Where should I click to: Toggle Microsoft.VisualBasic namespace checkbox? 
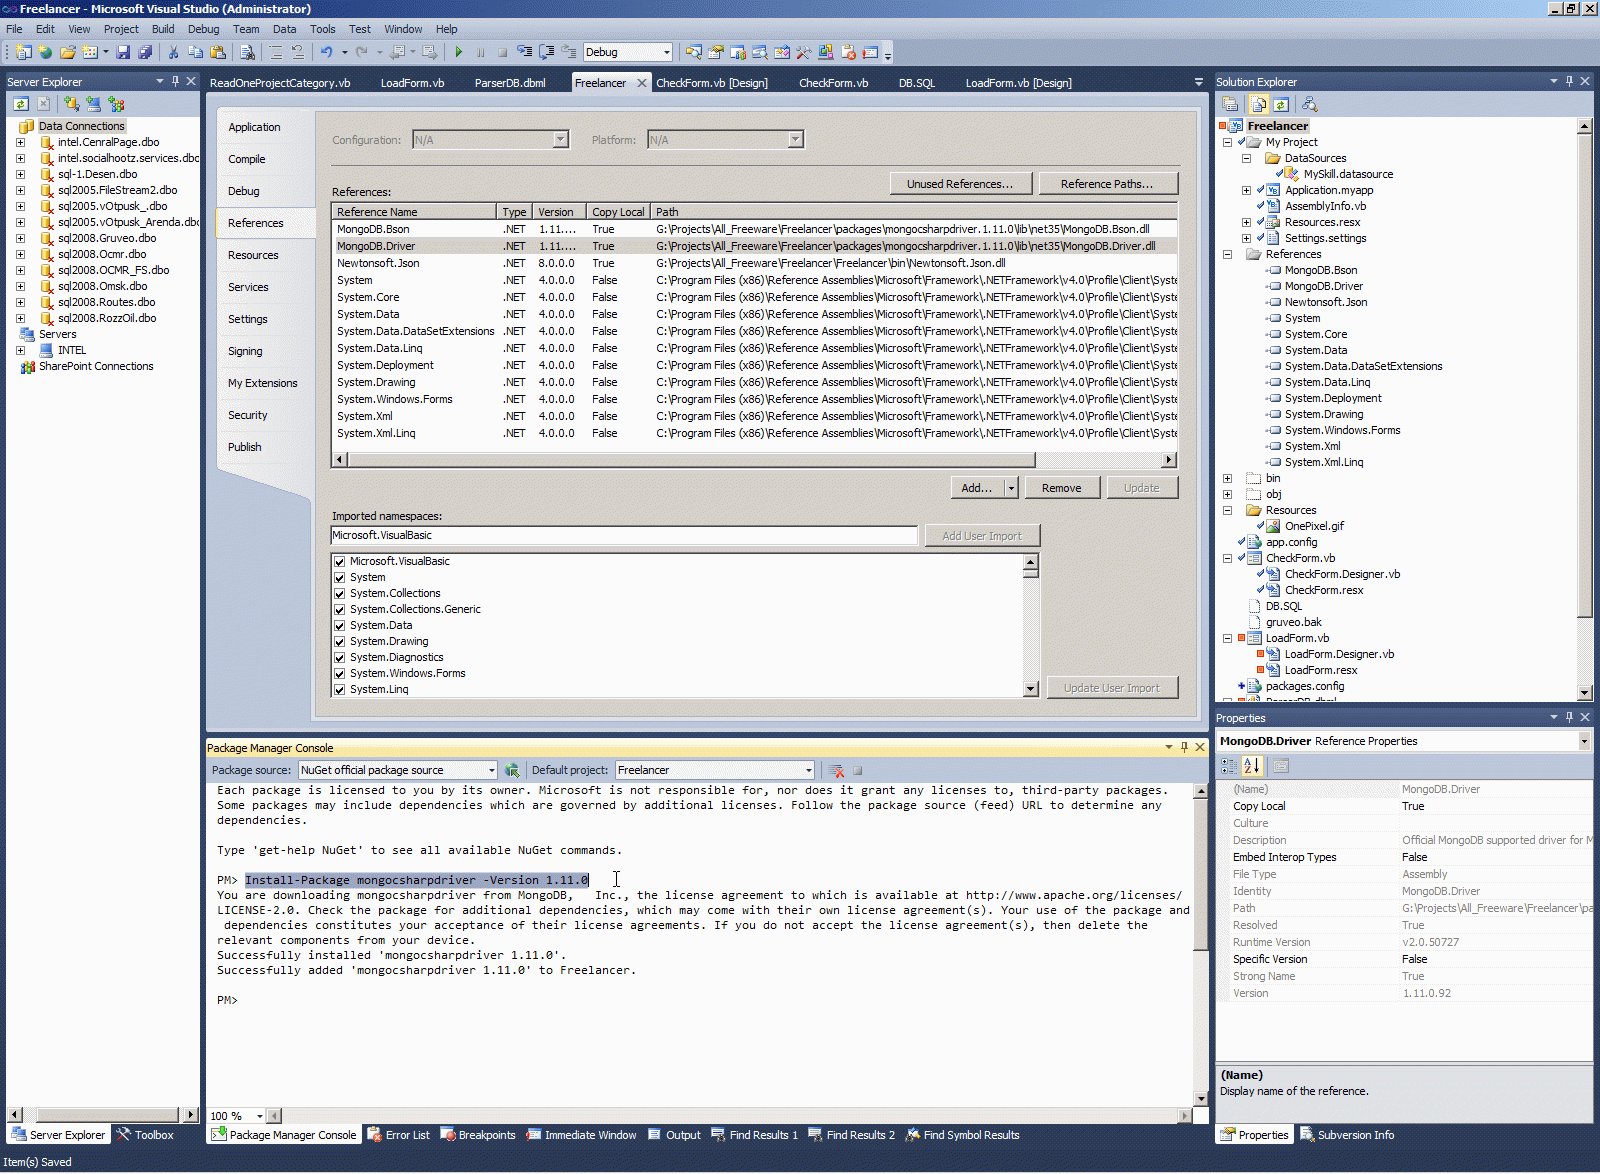pyautogui.click(x=339, y=562)
